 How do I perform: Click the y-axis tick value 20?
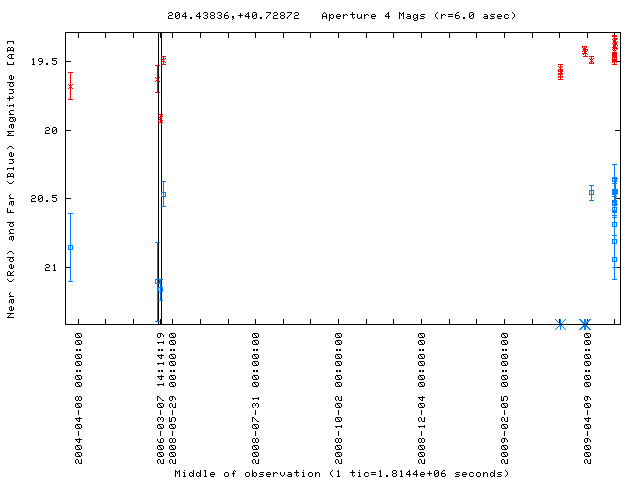51,131
